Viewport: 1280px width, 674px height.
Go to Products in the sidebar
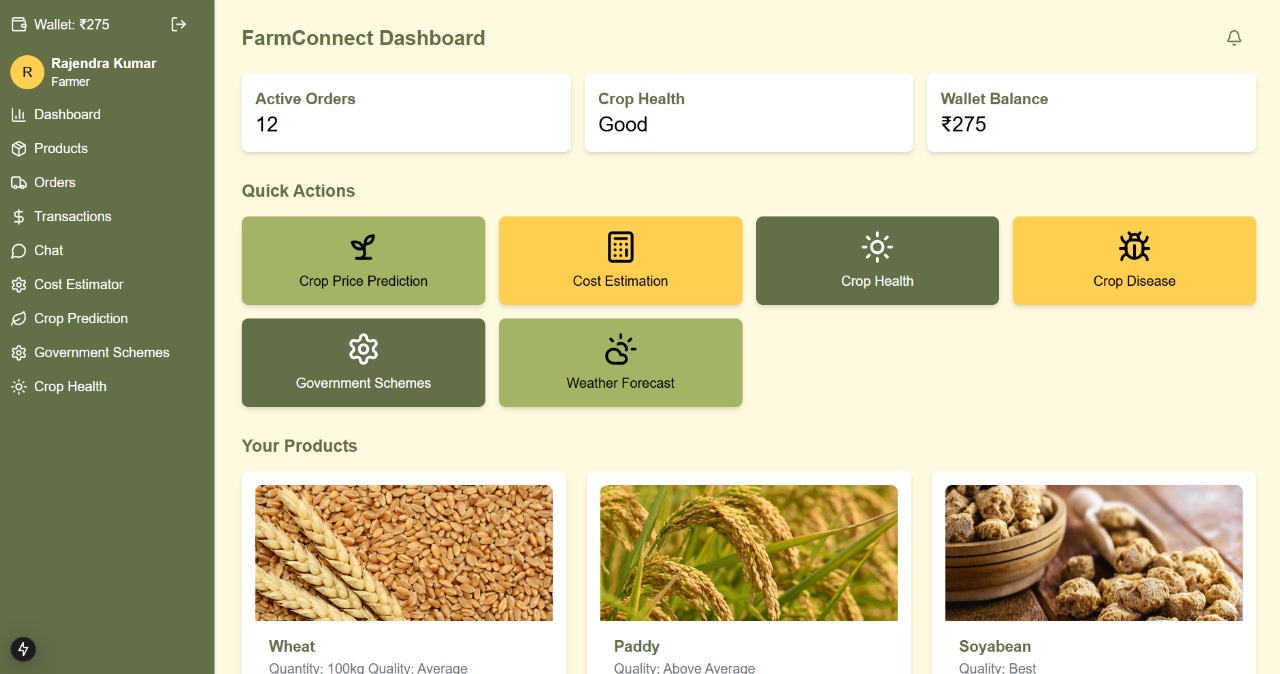click(61, 148)
